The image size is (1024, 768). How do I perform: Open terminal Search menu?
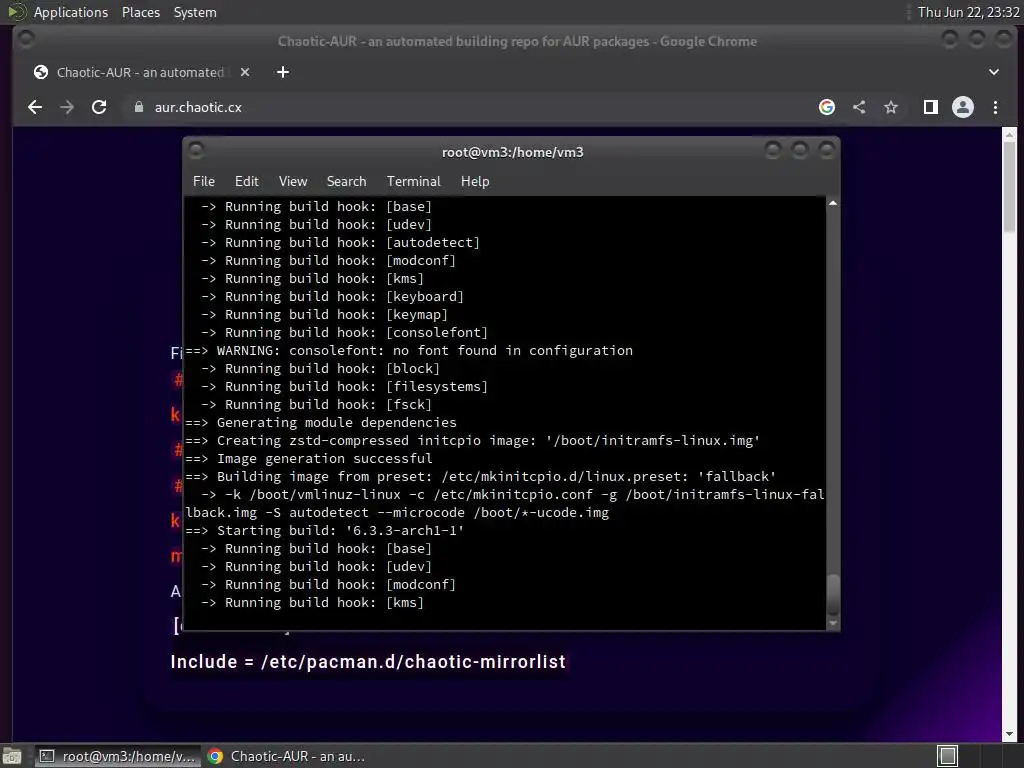point(346,181)
